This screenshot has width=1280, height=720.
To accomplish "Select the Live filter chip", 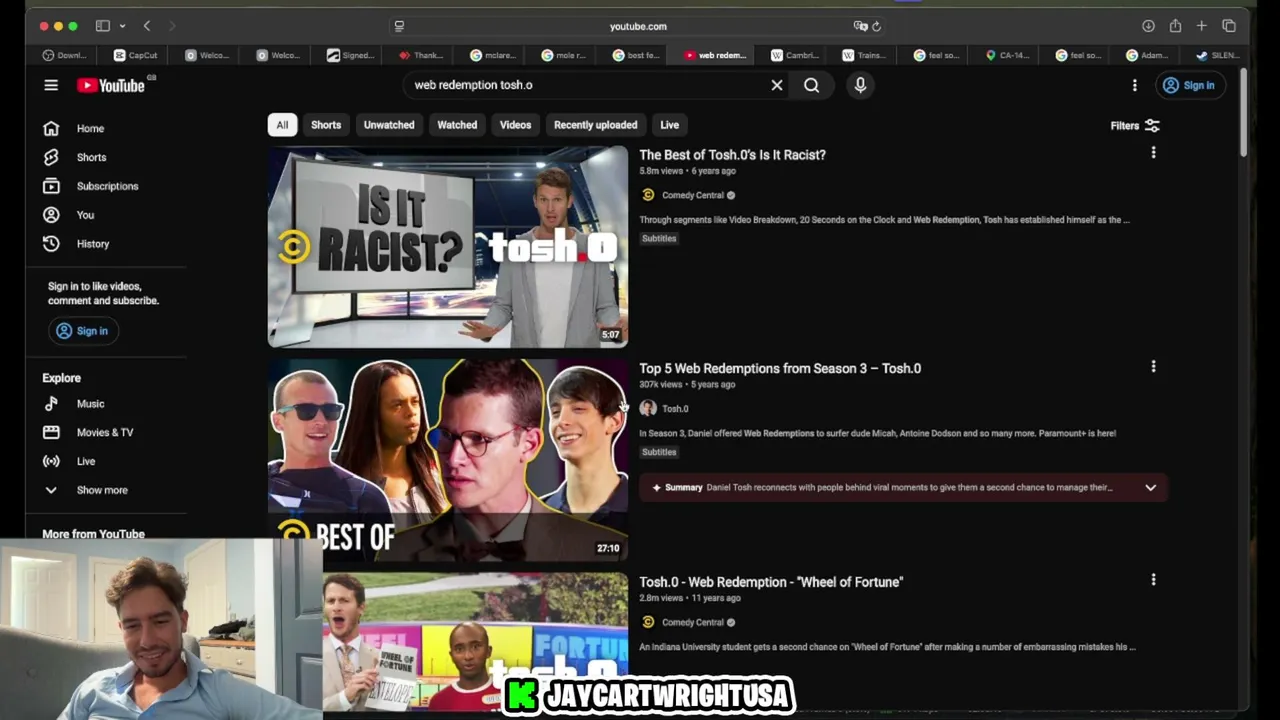I will click(x=670, y=125).
